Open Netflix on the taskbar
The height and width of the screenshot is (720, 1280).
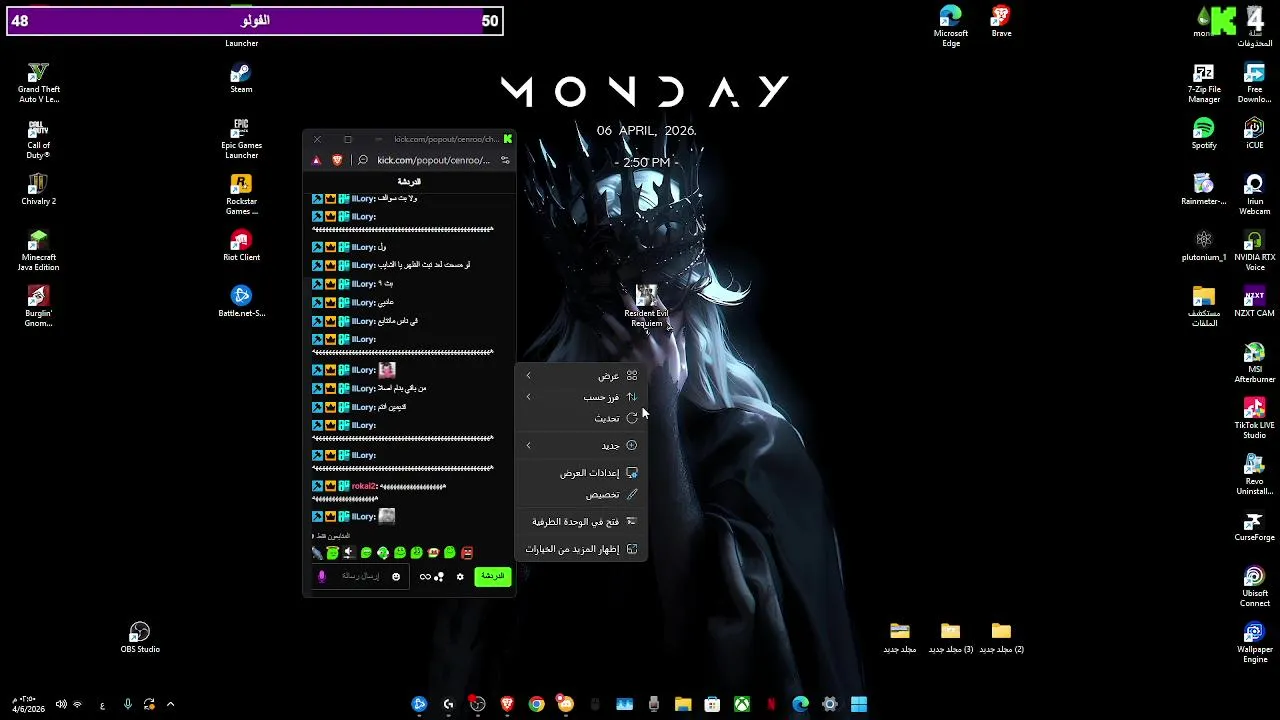771,704
